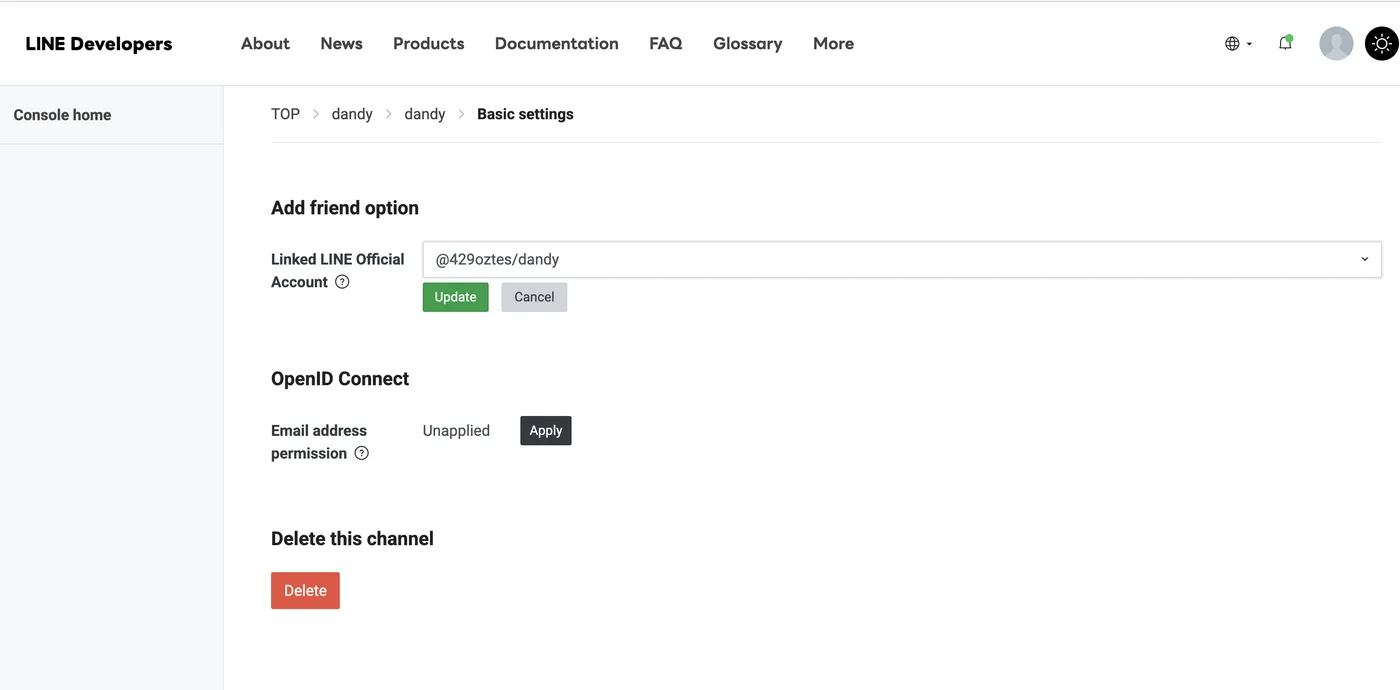
Task: Click the green Update button
Action: (x=455, y=297)
